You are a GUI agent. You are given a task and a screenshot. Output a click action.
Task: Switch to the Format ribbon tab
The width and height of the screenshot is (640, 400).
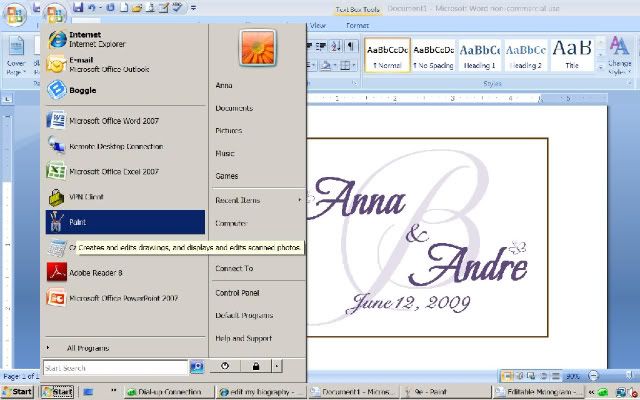point(357,25)
